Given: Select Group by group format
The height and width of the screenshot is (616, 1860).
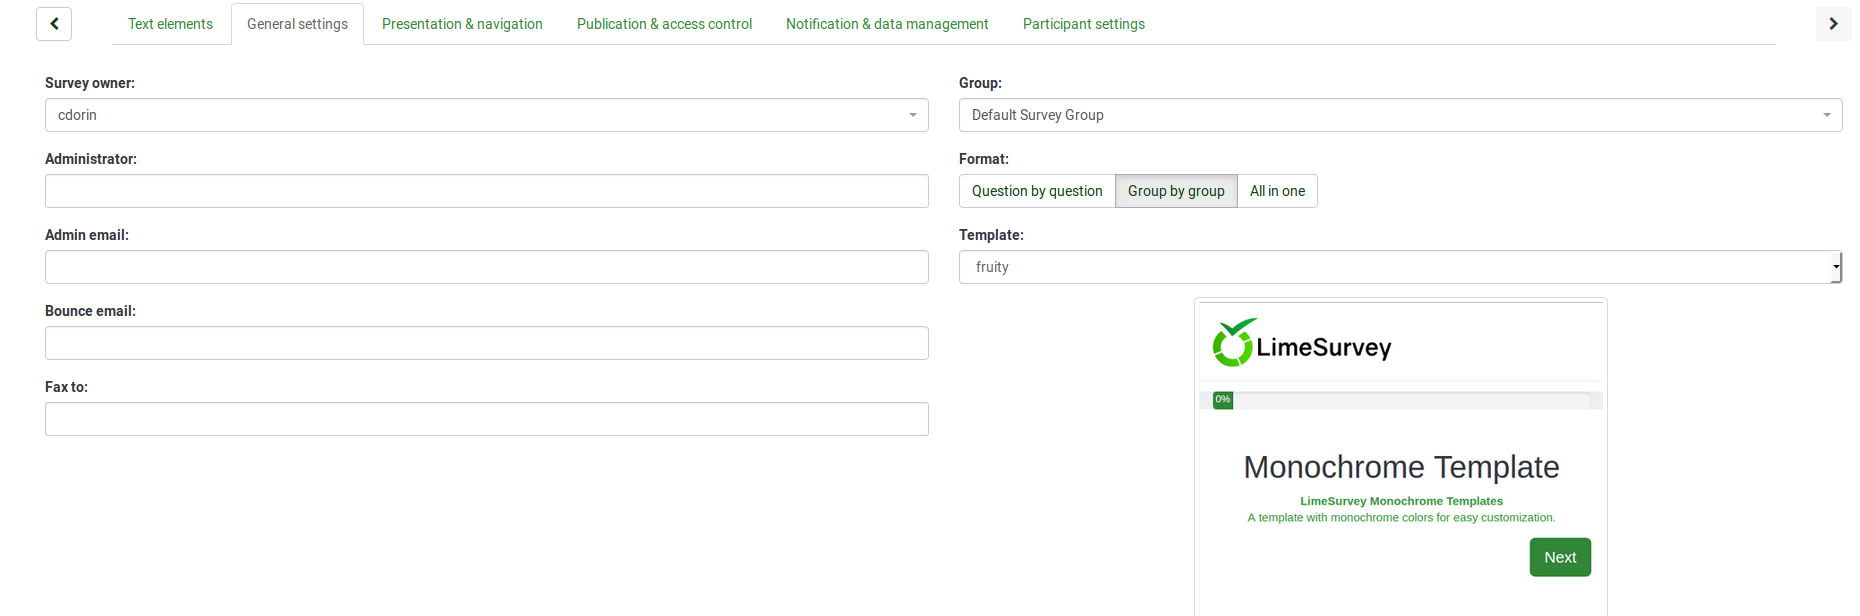Looking at the screenshot, I should tap(1175, 191).
